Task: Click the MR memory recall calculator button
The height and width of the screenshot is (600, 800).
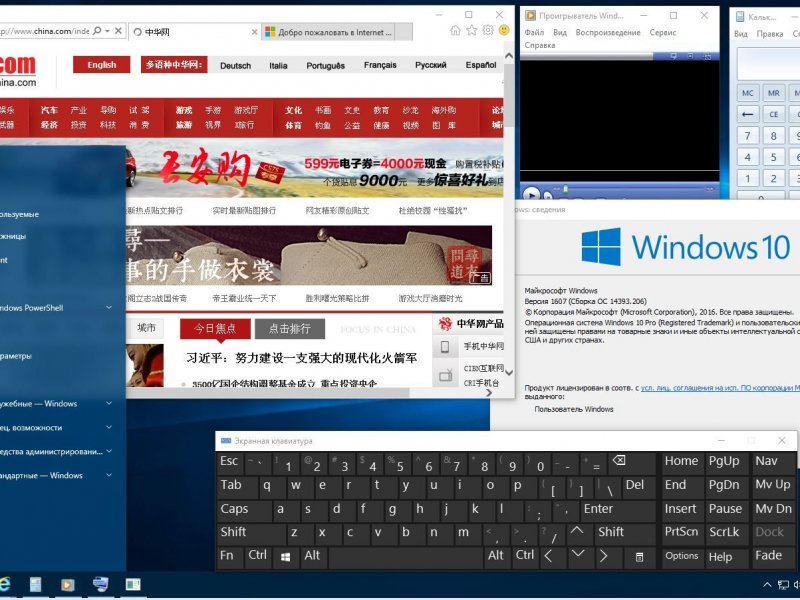Action: 773,93
